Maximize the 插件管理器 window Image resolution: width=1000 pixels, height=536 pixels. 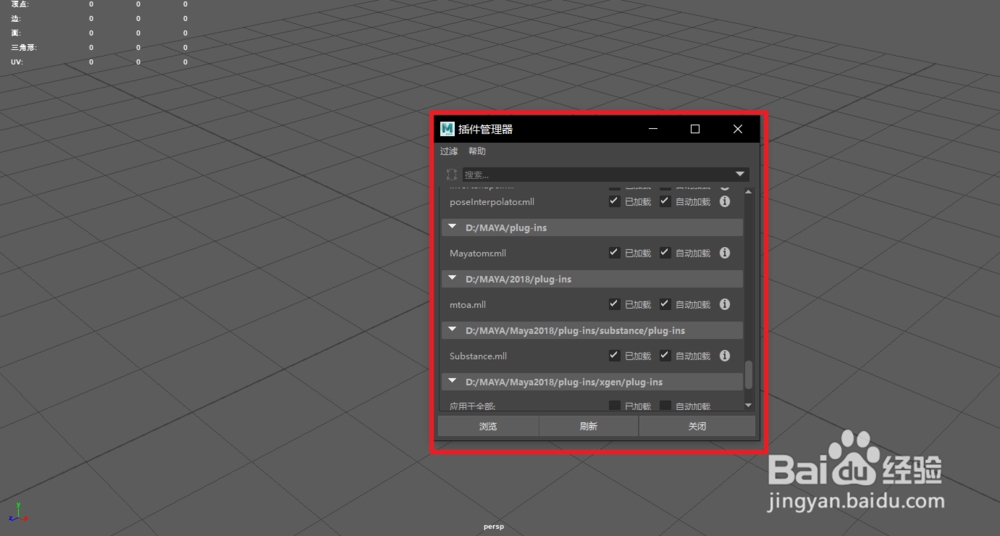695,129
